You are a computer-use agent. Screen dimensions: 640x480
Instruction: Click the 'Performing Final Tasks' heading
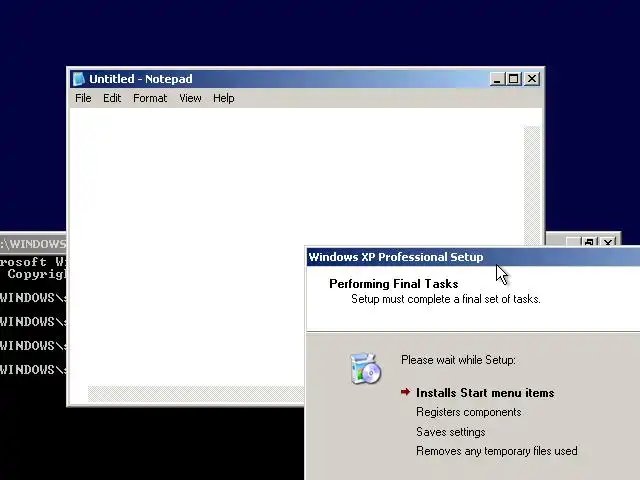(x=393, y=284)
